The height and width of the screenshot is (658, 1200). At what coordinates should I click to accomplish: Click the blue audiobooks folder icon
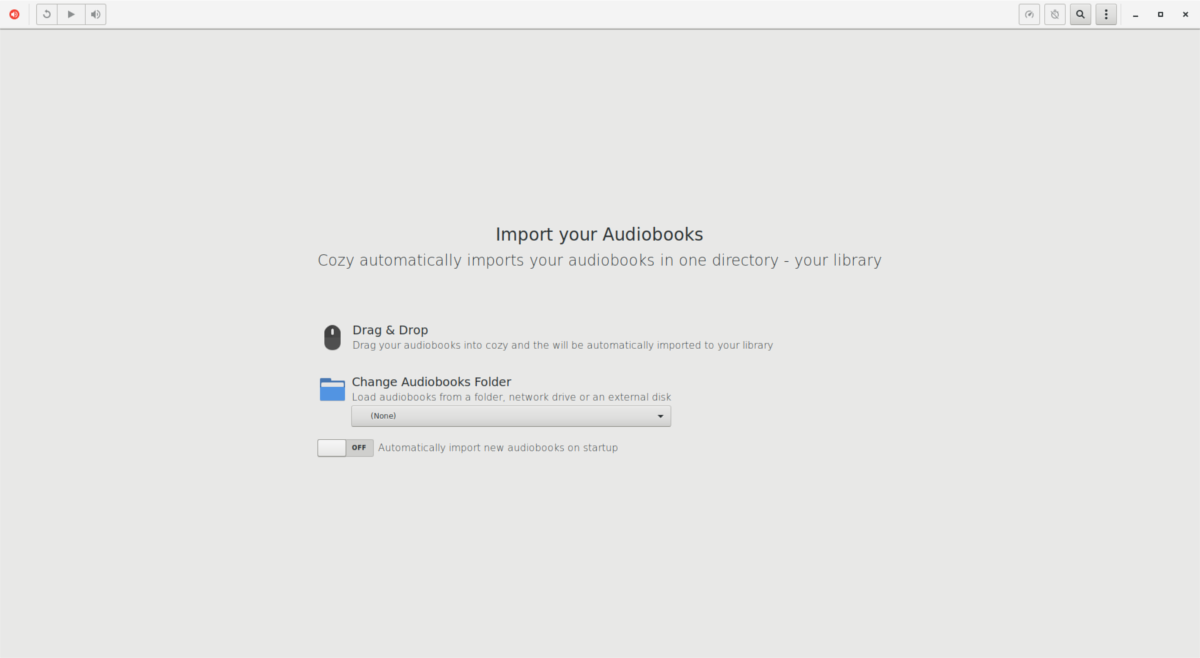(332, 389)
